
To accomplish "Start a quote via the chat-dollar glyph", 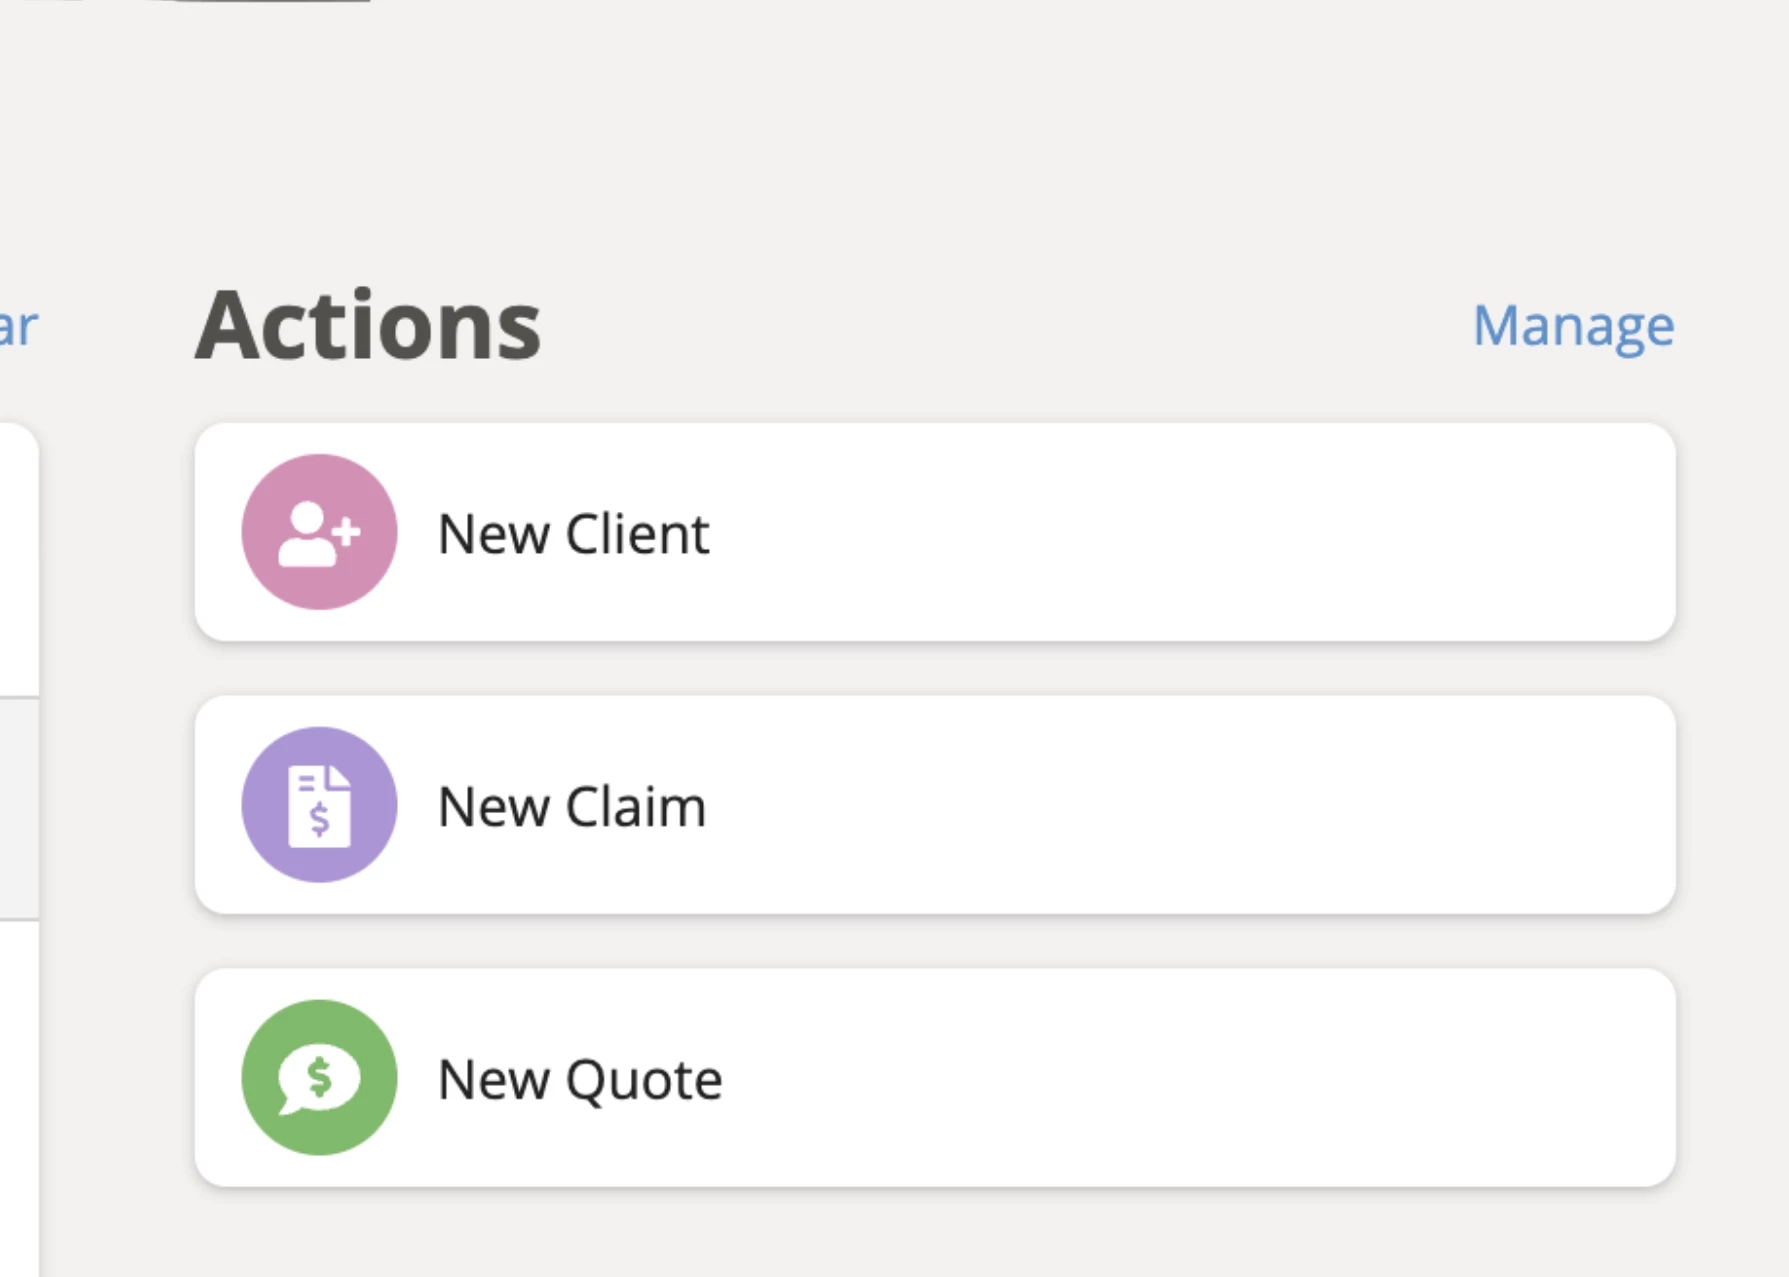I will (319, 1079).
